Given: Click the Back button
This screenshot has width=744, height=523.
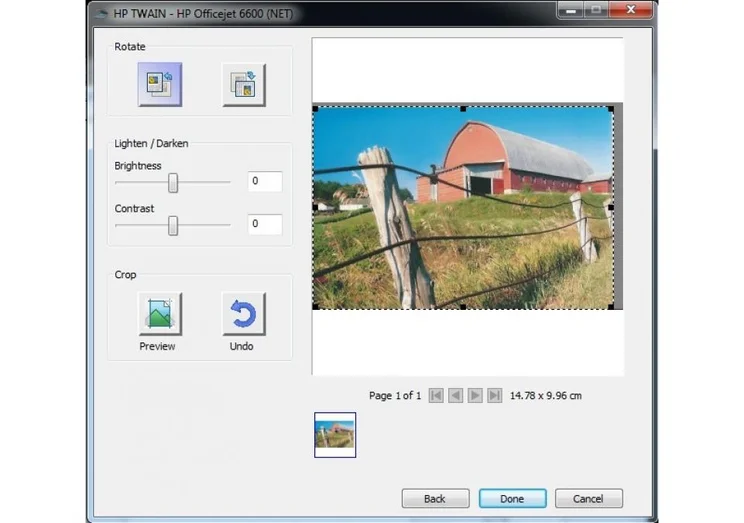Looking at the screenshot, I should [x=435, y=498].
